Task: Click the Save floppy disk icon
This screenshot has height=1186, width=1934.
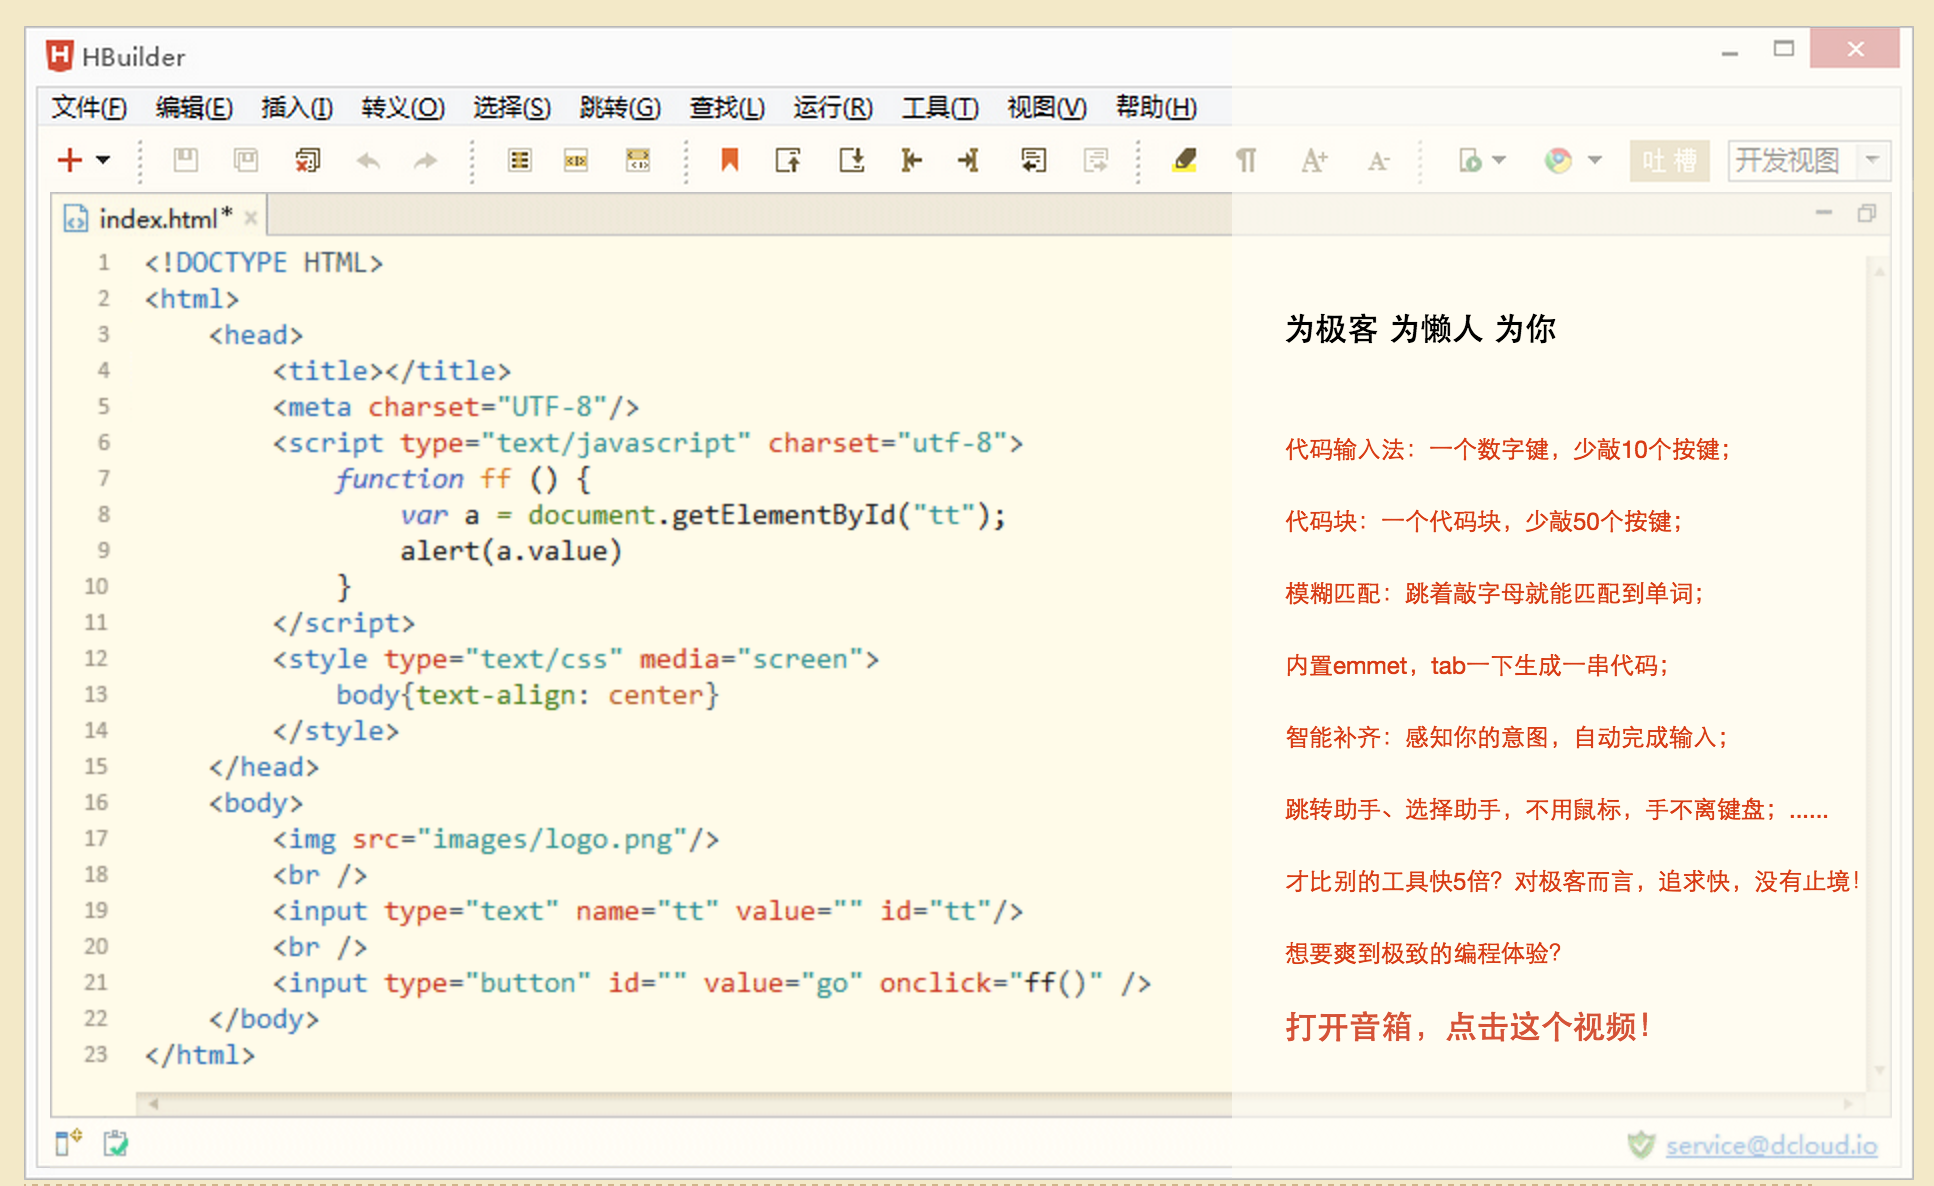Action: click(x=186, y=160)
